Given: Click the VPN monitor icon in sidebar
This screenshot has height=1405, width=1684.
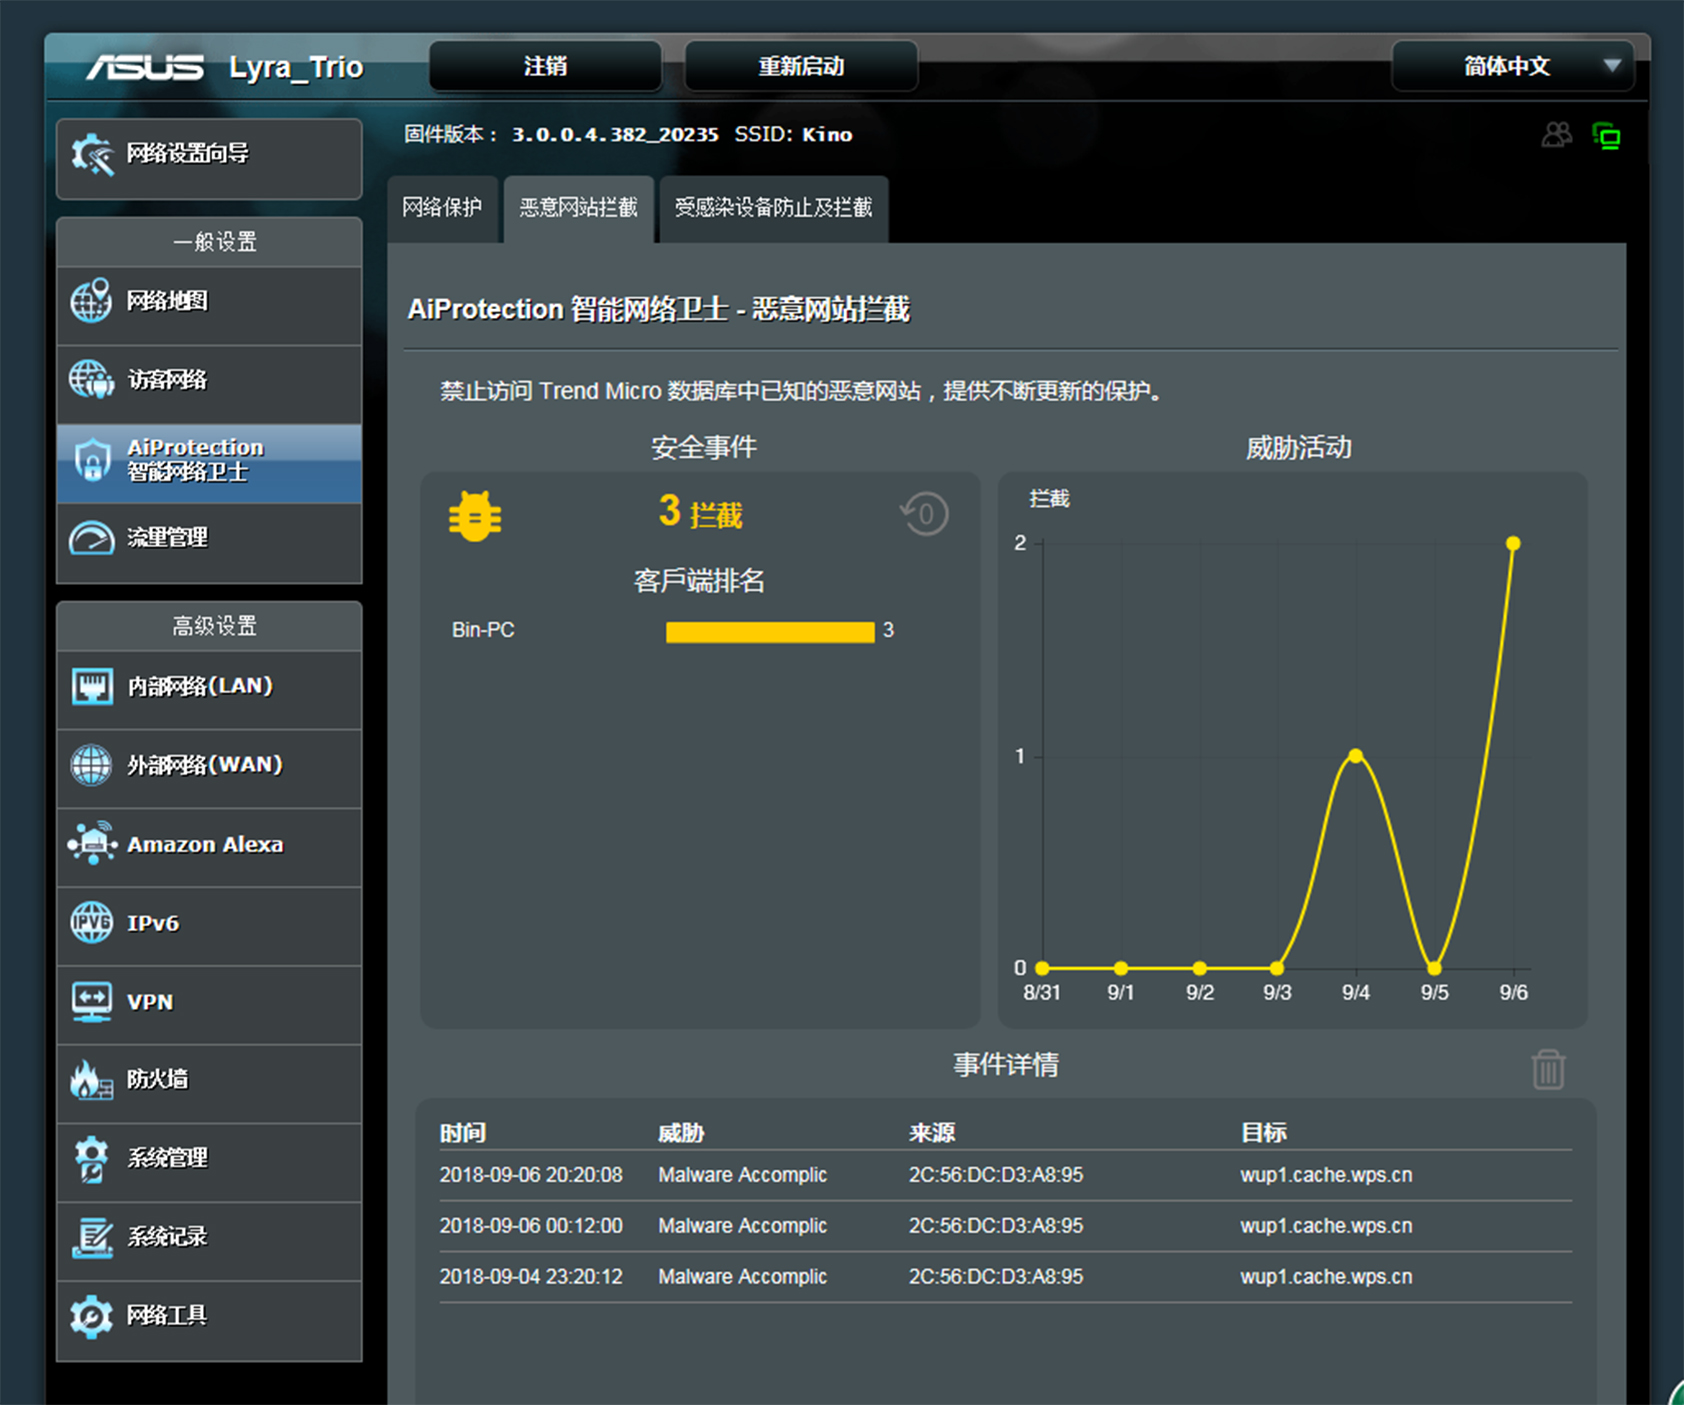Looking at the screenshot, I should click(x=91, y=1002).
